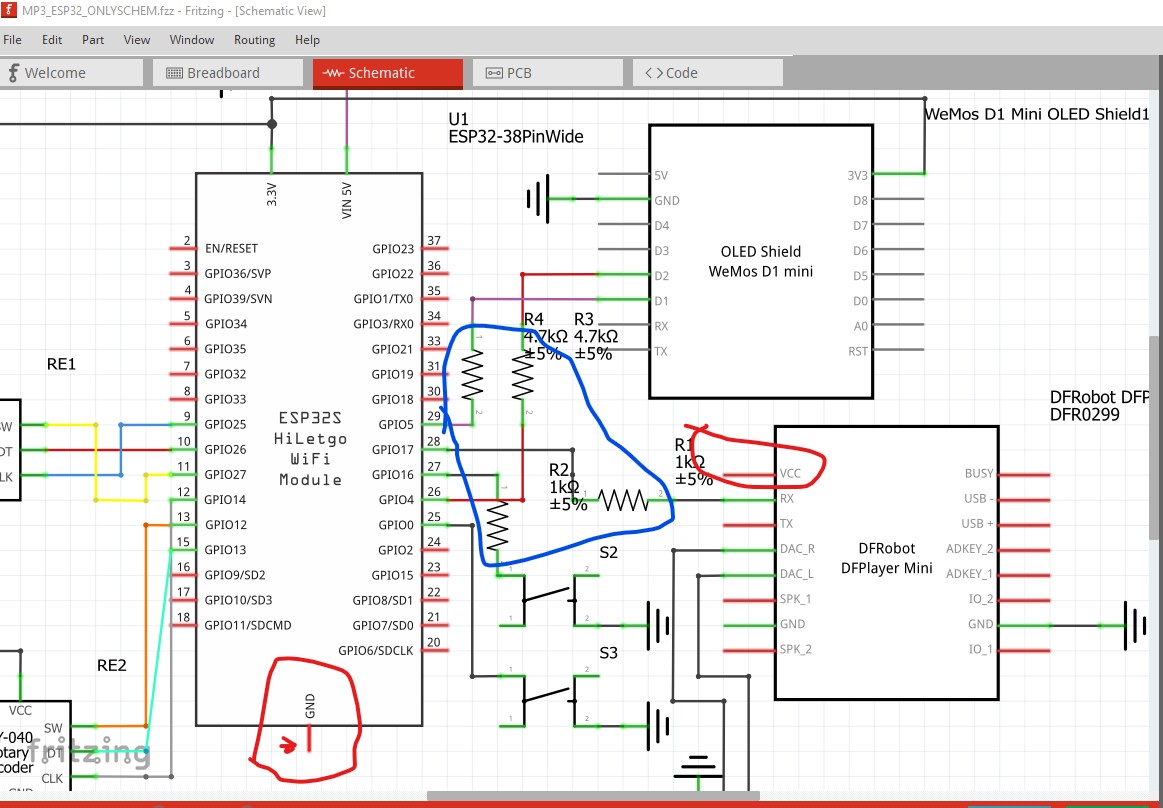
Task: Select the R2 1kΩ resistor symbol
Action: [623, 501]
